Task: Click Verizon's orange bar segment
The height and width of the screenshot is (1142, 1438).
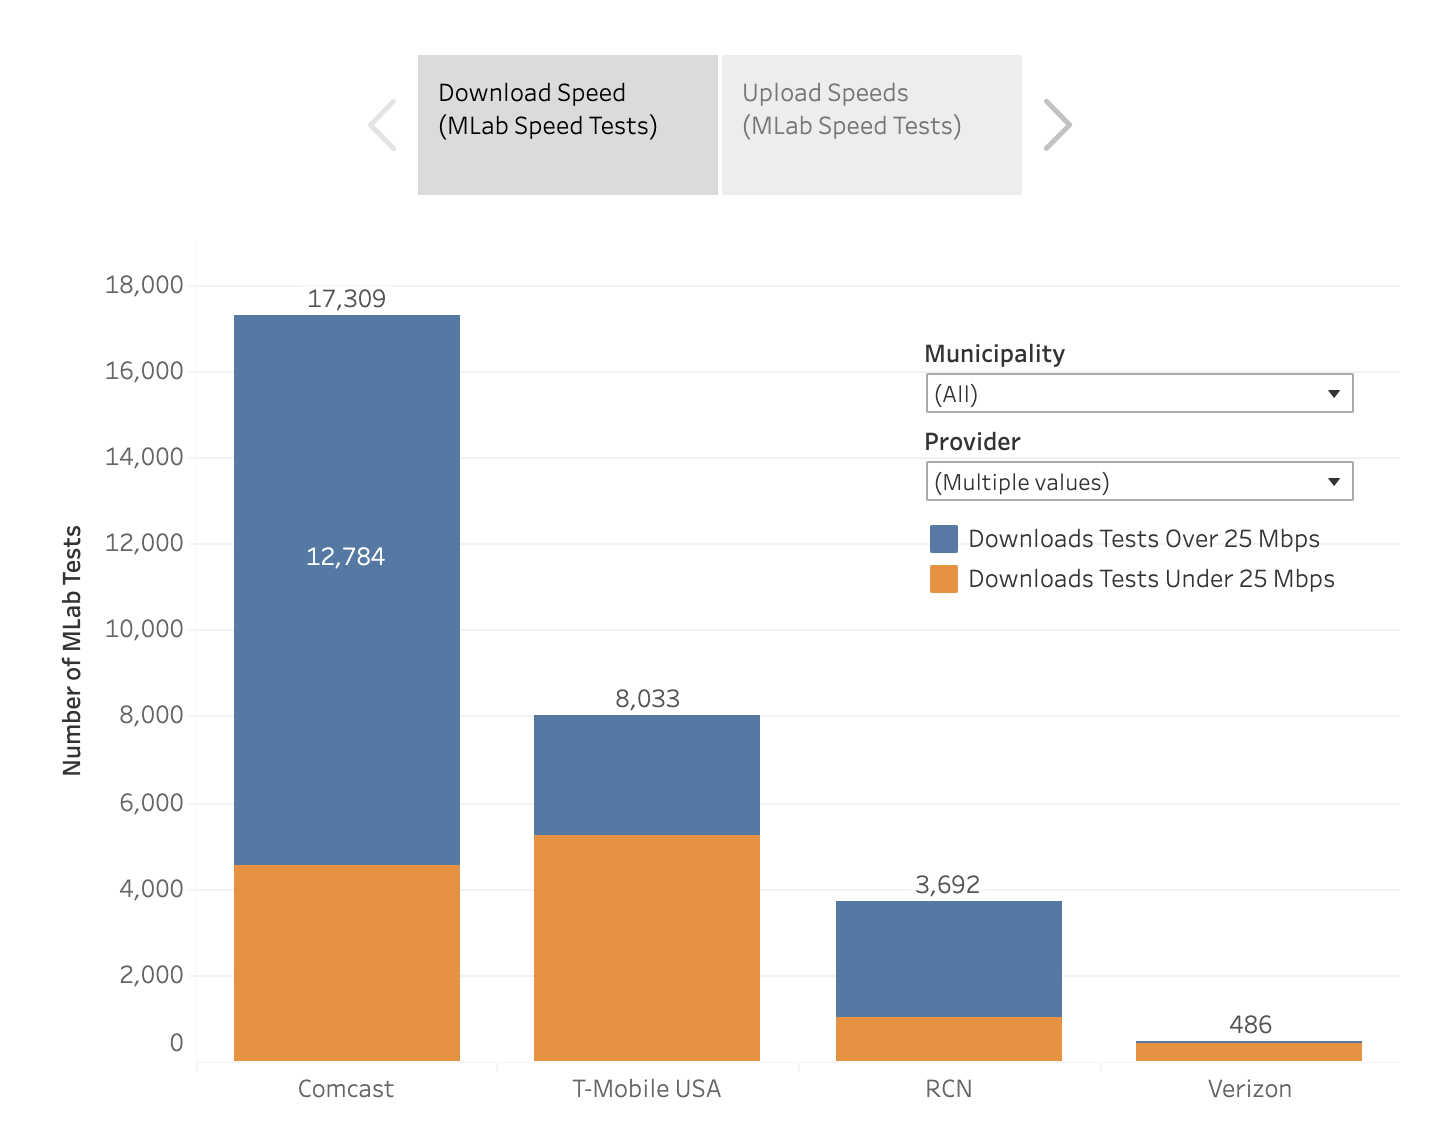Action: pyautogui.click(x=1249, y=1052)
